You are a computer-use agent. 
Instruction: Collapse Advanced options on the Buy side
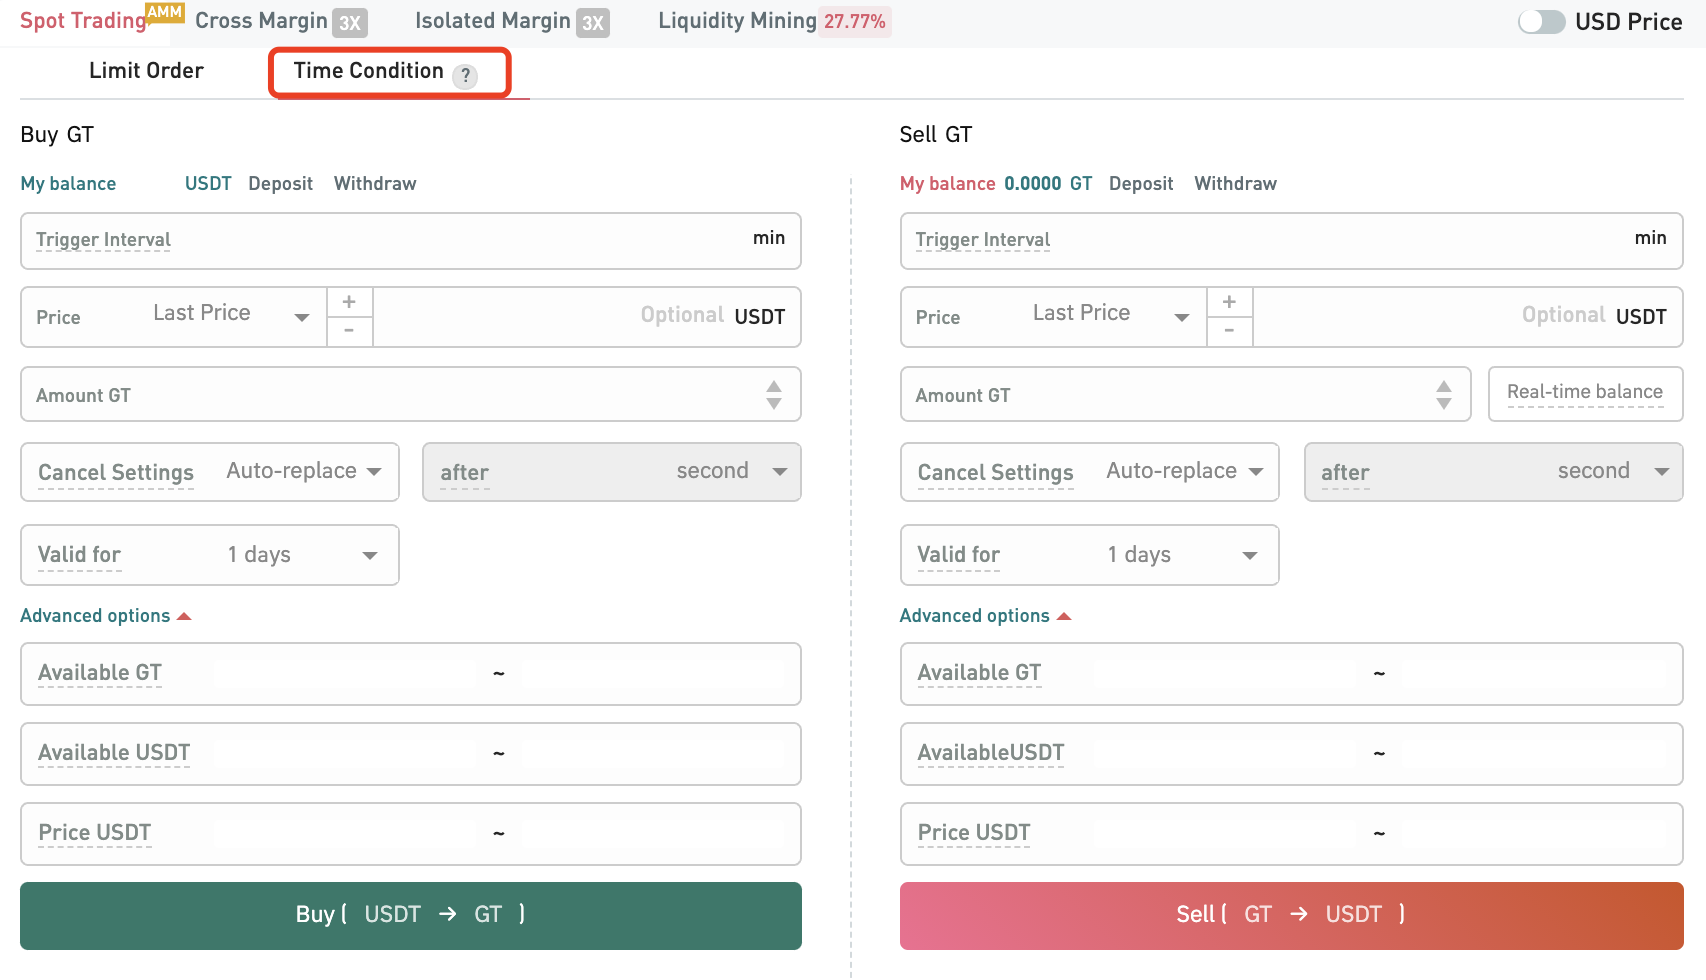click(105, 616)
